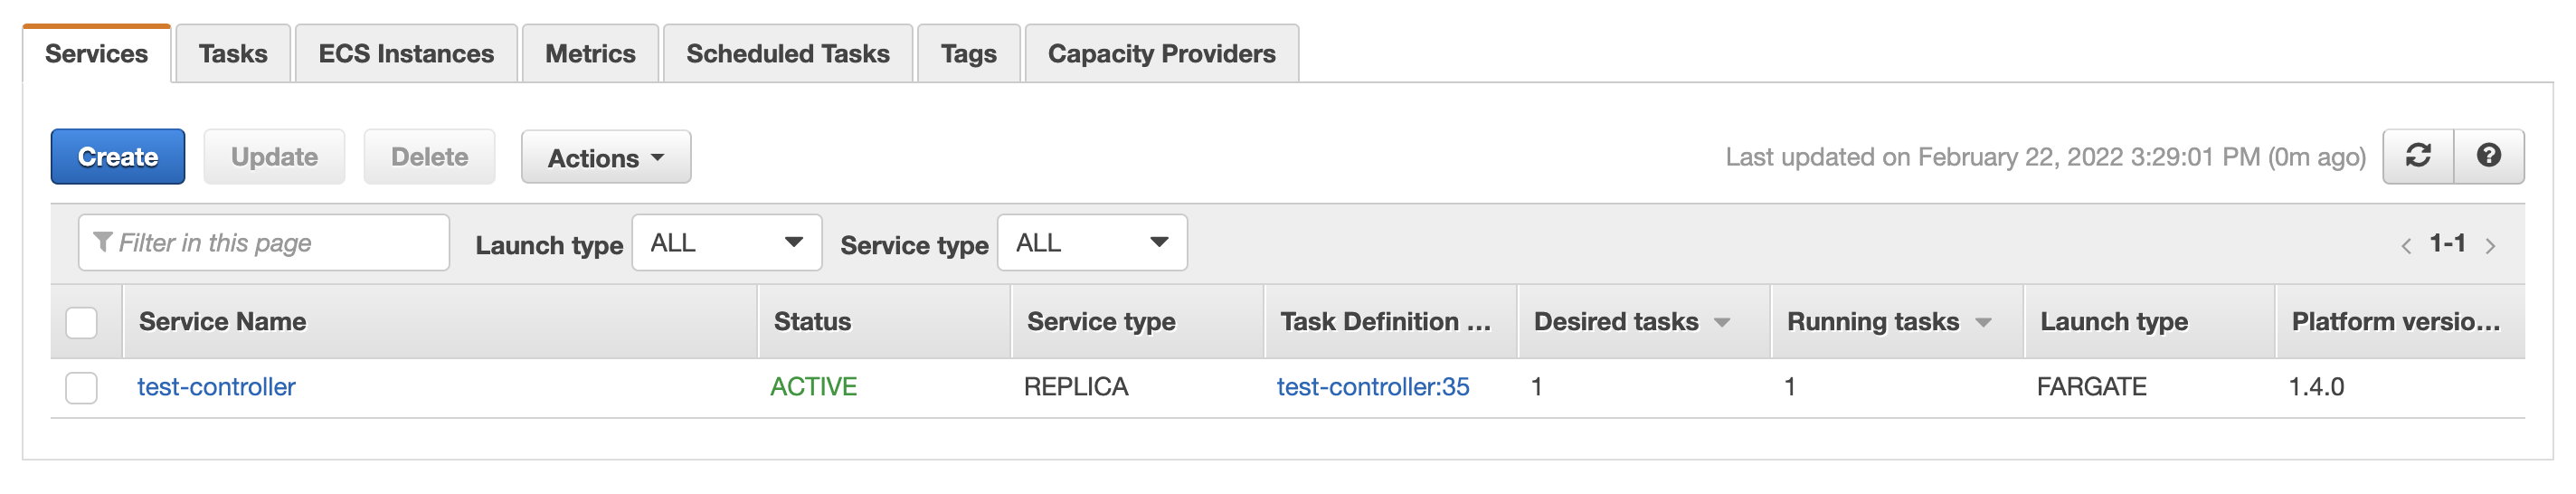Image resolution: width=2576 pixels, height=494 pixels.
Task: Expand the Launch type ALL dropdown
Action: [x=727, y=242]
